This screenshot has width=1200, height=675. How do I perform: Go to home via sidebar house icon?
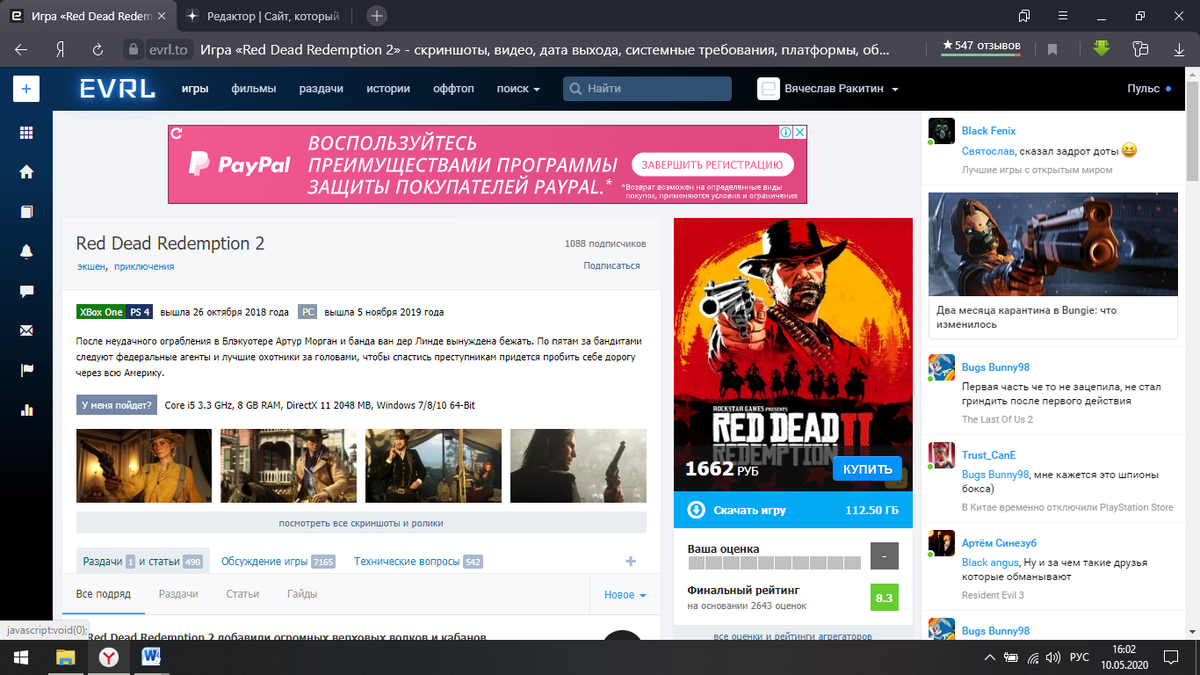pyautogui.click(x=26, y=172)
